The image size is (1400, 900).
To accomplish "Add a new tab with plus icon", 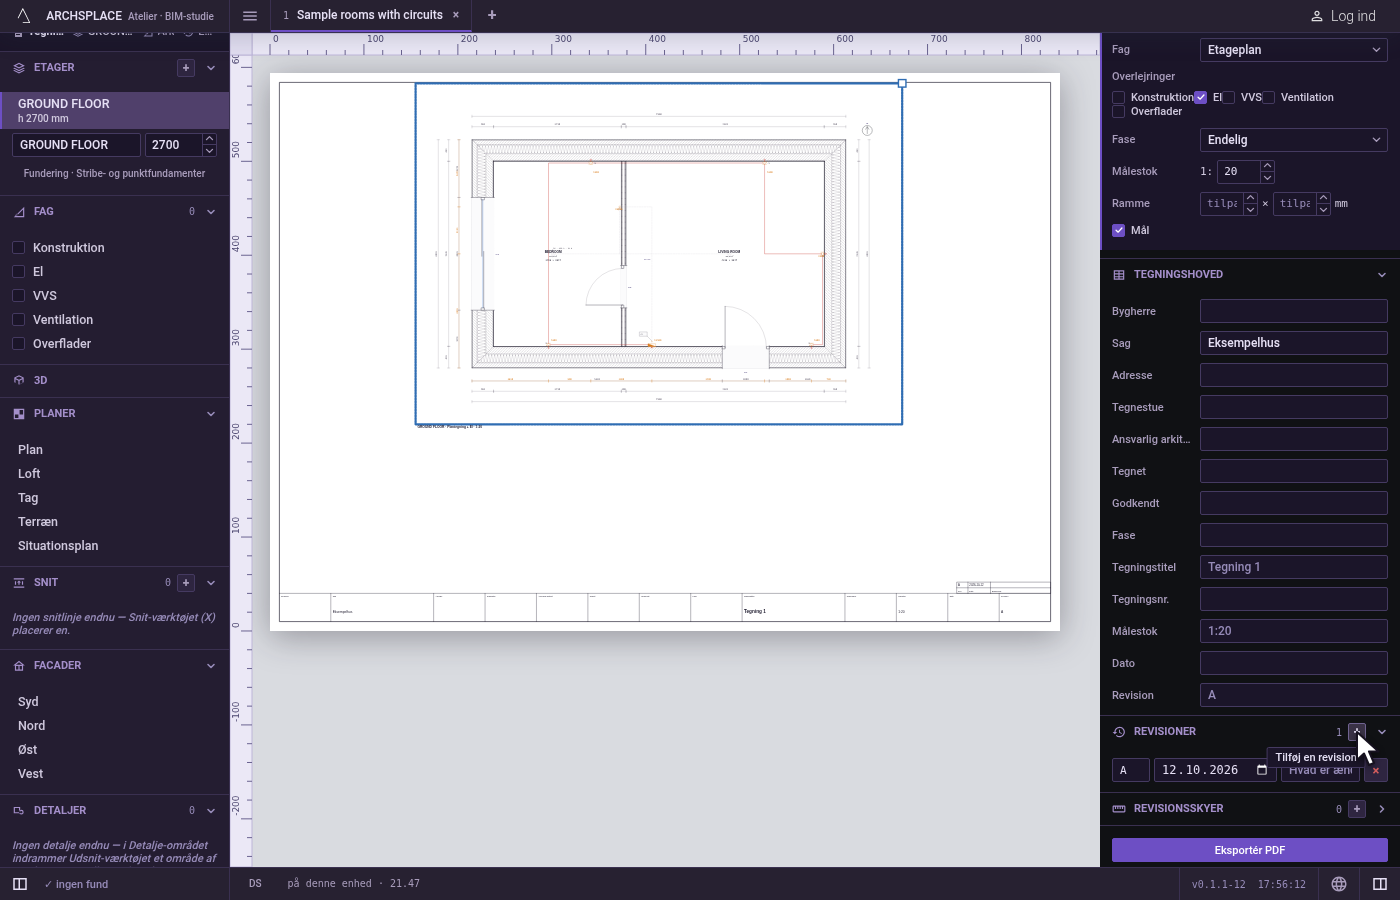I will (x=492, y=15).
